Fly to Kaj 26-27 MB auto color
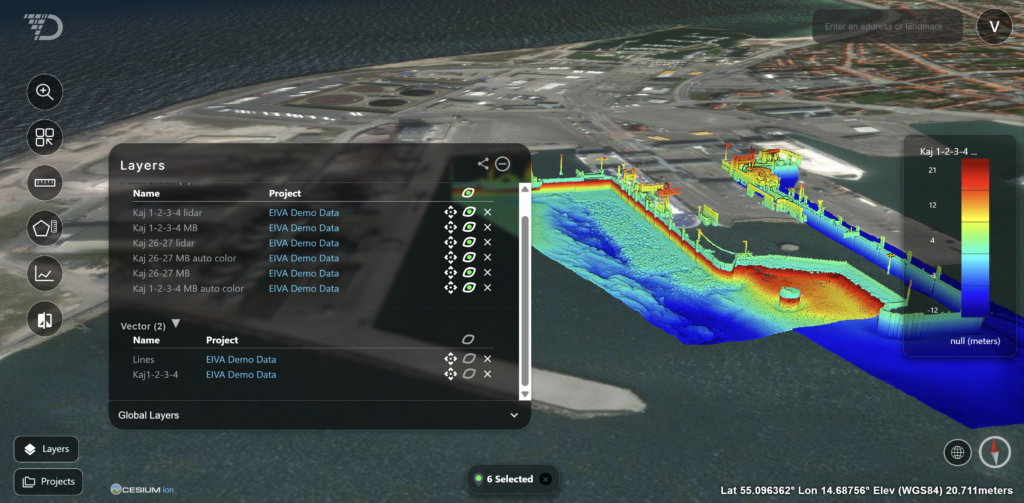The height and width of the screenshot is (503, 1024). pos(450,257)
